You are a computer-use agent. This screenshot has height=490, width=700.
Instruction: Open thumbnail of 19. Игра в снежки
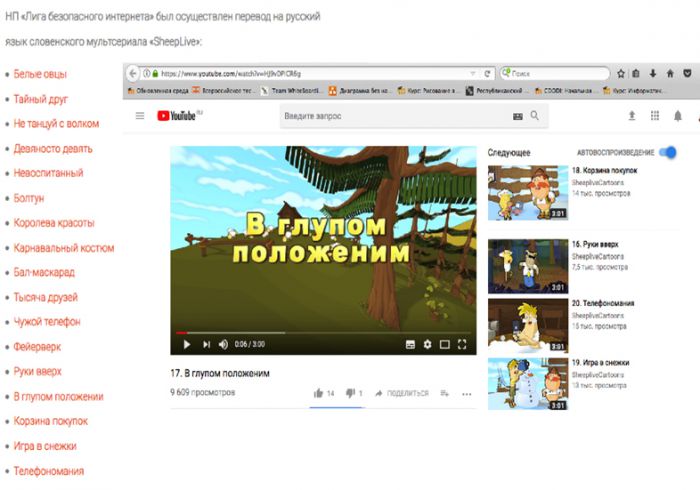[528, 384]
